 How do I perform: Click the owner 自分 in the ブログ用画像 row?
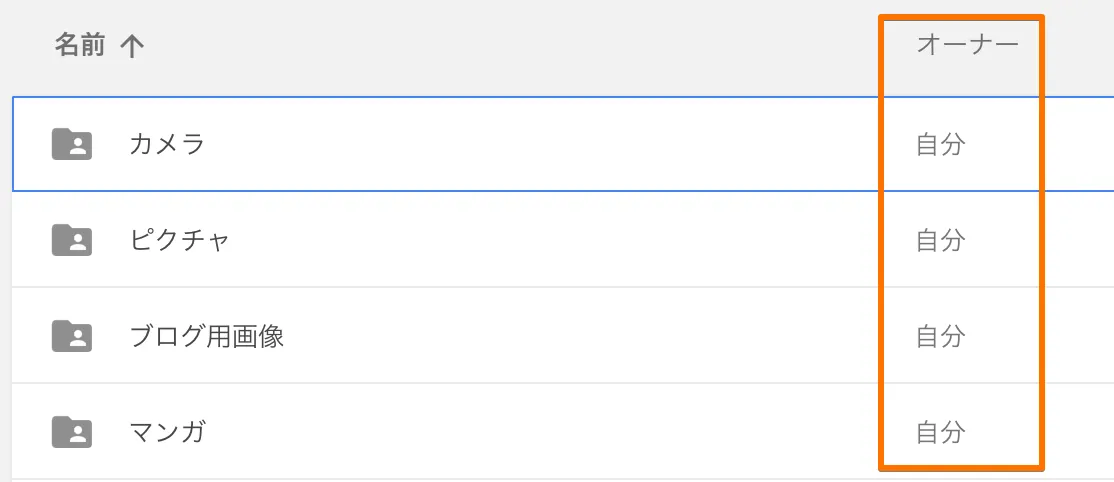[941, 336]
